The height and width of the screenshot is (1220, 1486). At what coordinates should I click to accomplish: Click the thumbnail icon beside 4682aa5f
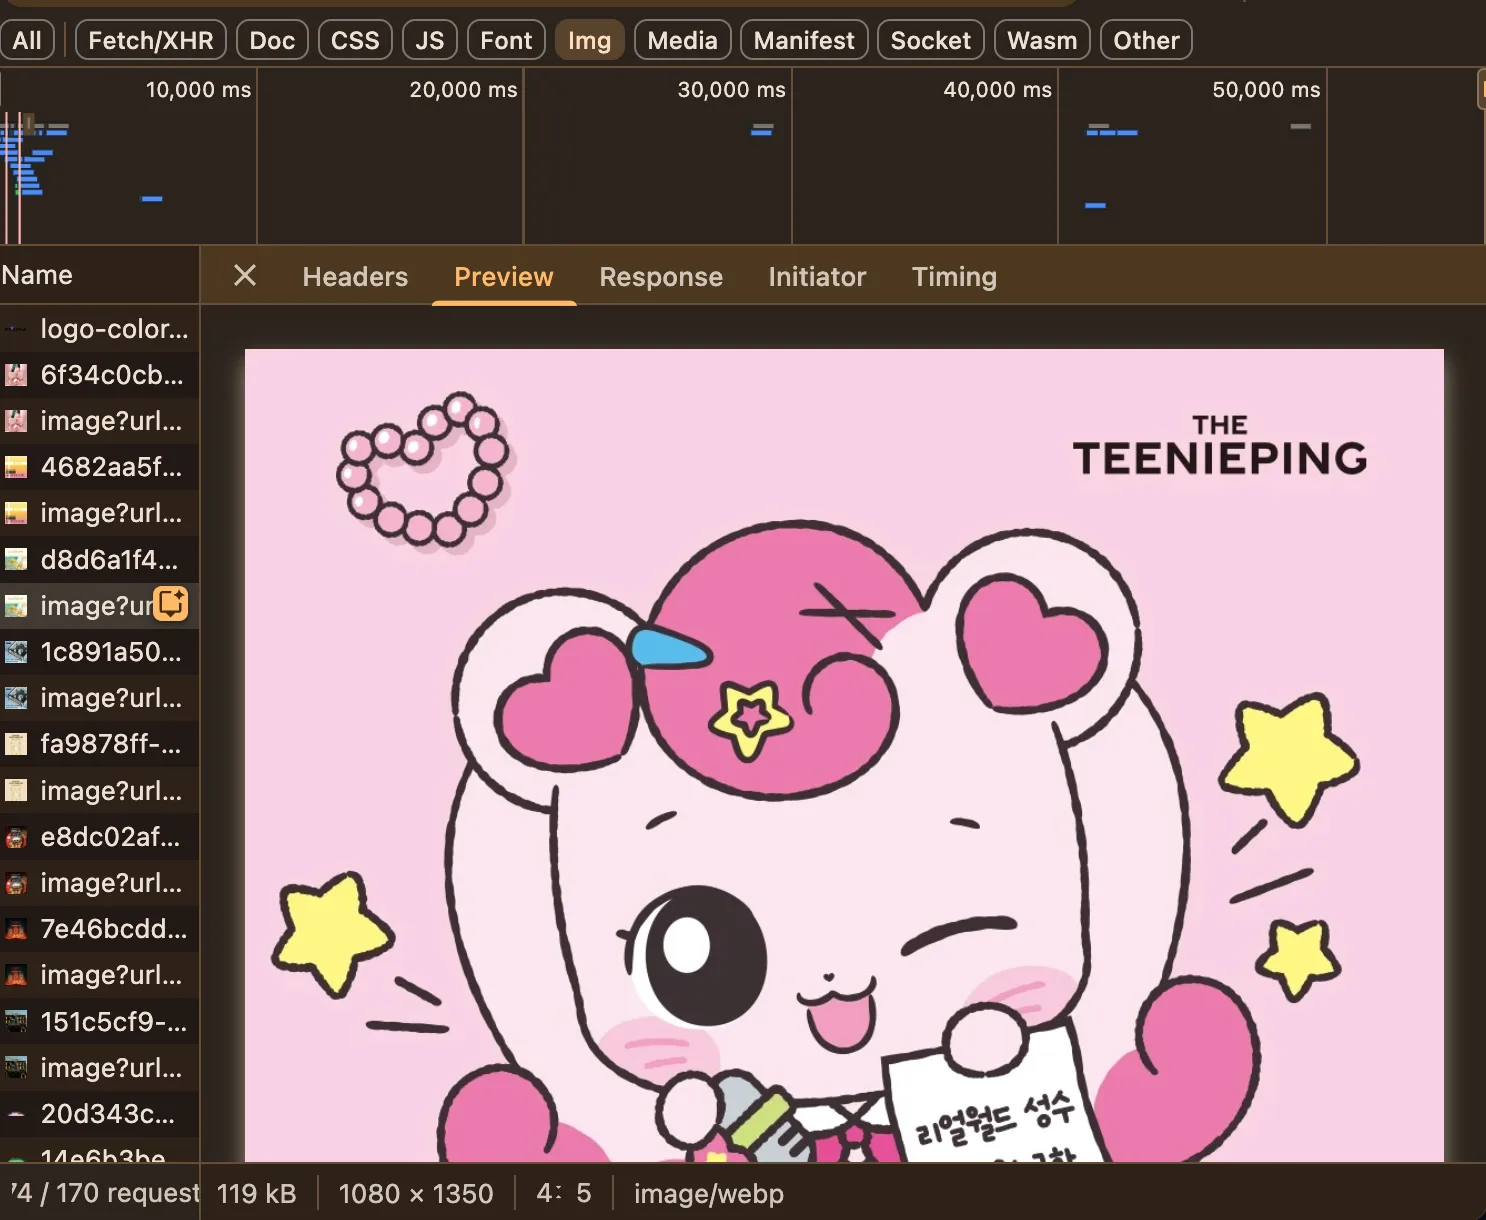click(x=16, y=467)
